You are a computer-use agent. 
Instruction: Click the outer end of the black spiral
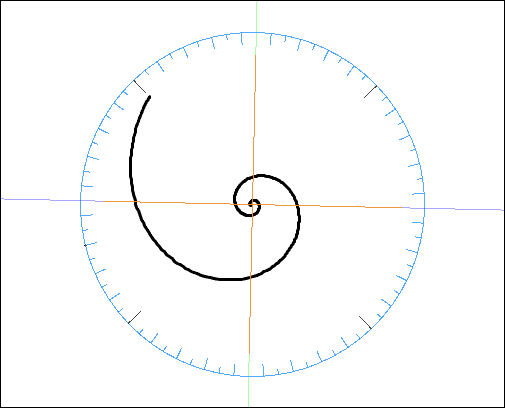[x=149, y=97]
